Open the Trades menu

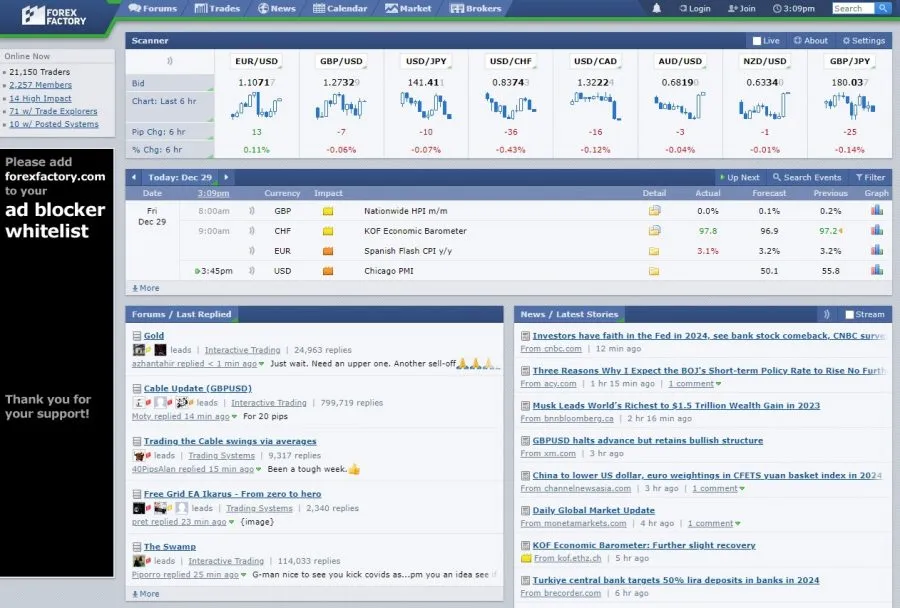pyautogui.click(x=217, y=8)
